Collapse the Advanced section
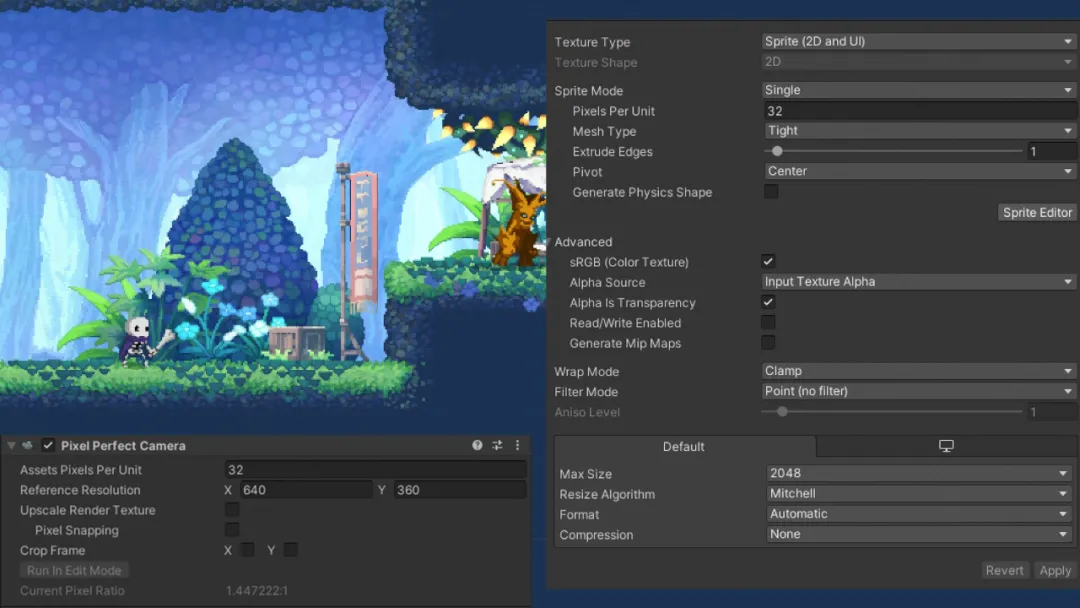The height and width of the screenshot is (608, 1080). (547, 241)
